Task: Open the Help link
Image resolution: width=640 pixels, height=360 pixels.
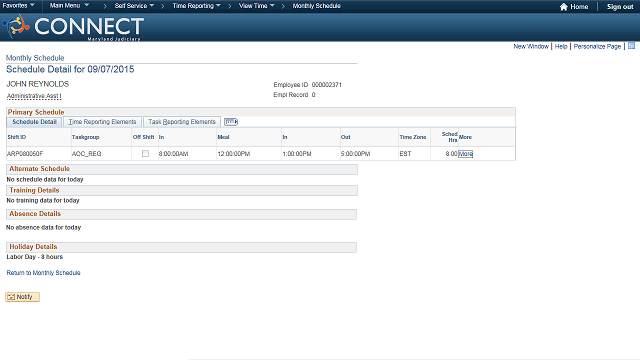Action: tap(561, 47)
